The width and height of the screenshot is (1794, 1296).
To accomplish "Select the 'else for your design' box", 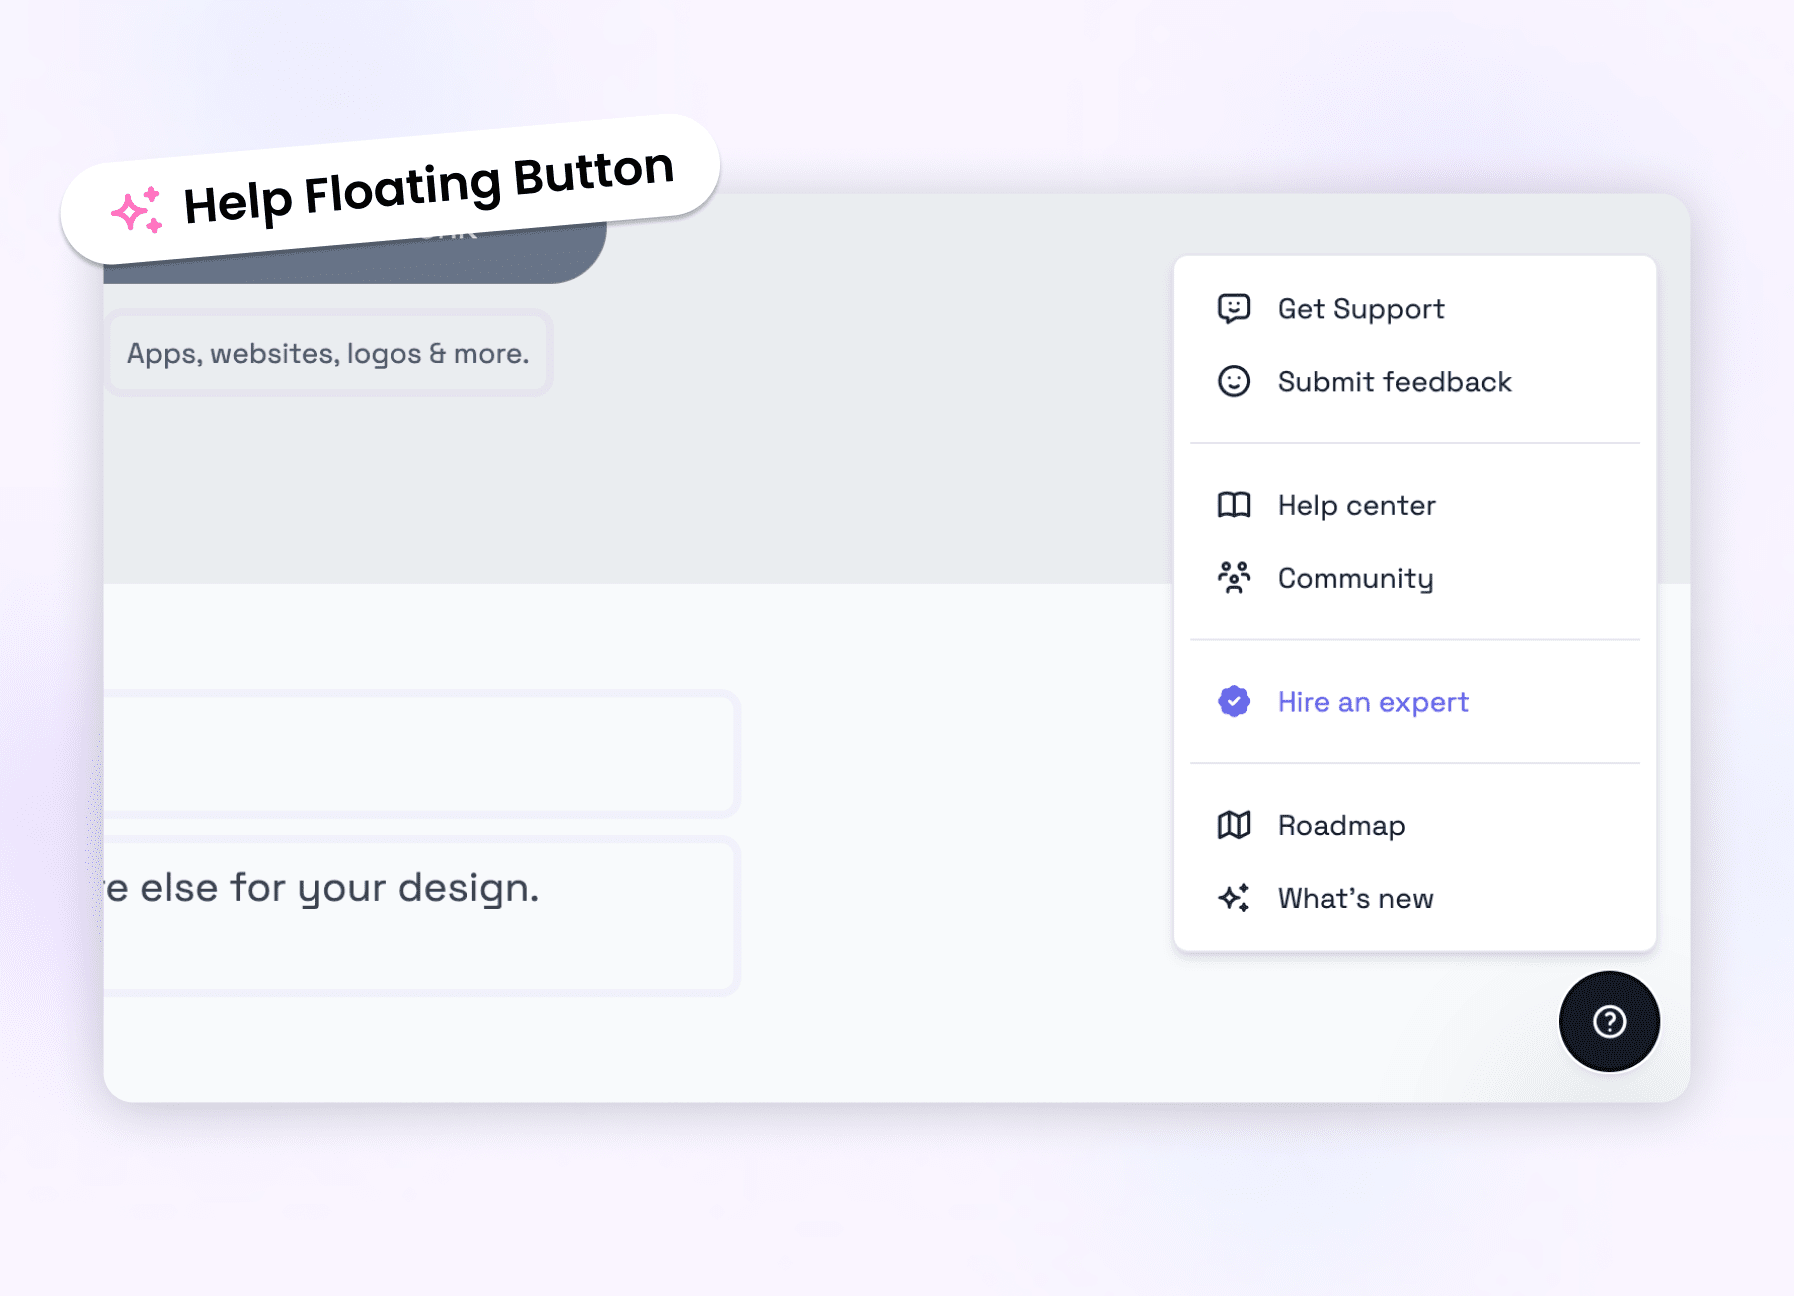I will pyautogui.click(x=420, y=915).
